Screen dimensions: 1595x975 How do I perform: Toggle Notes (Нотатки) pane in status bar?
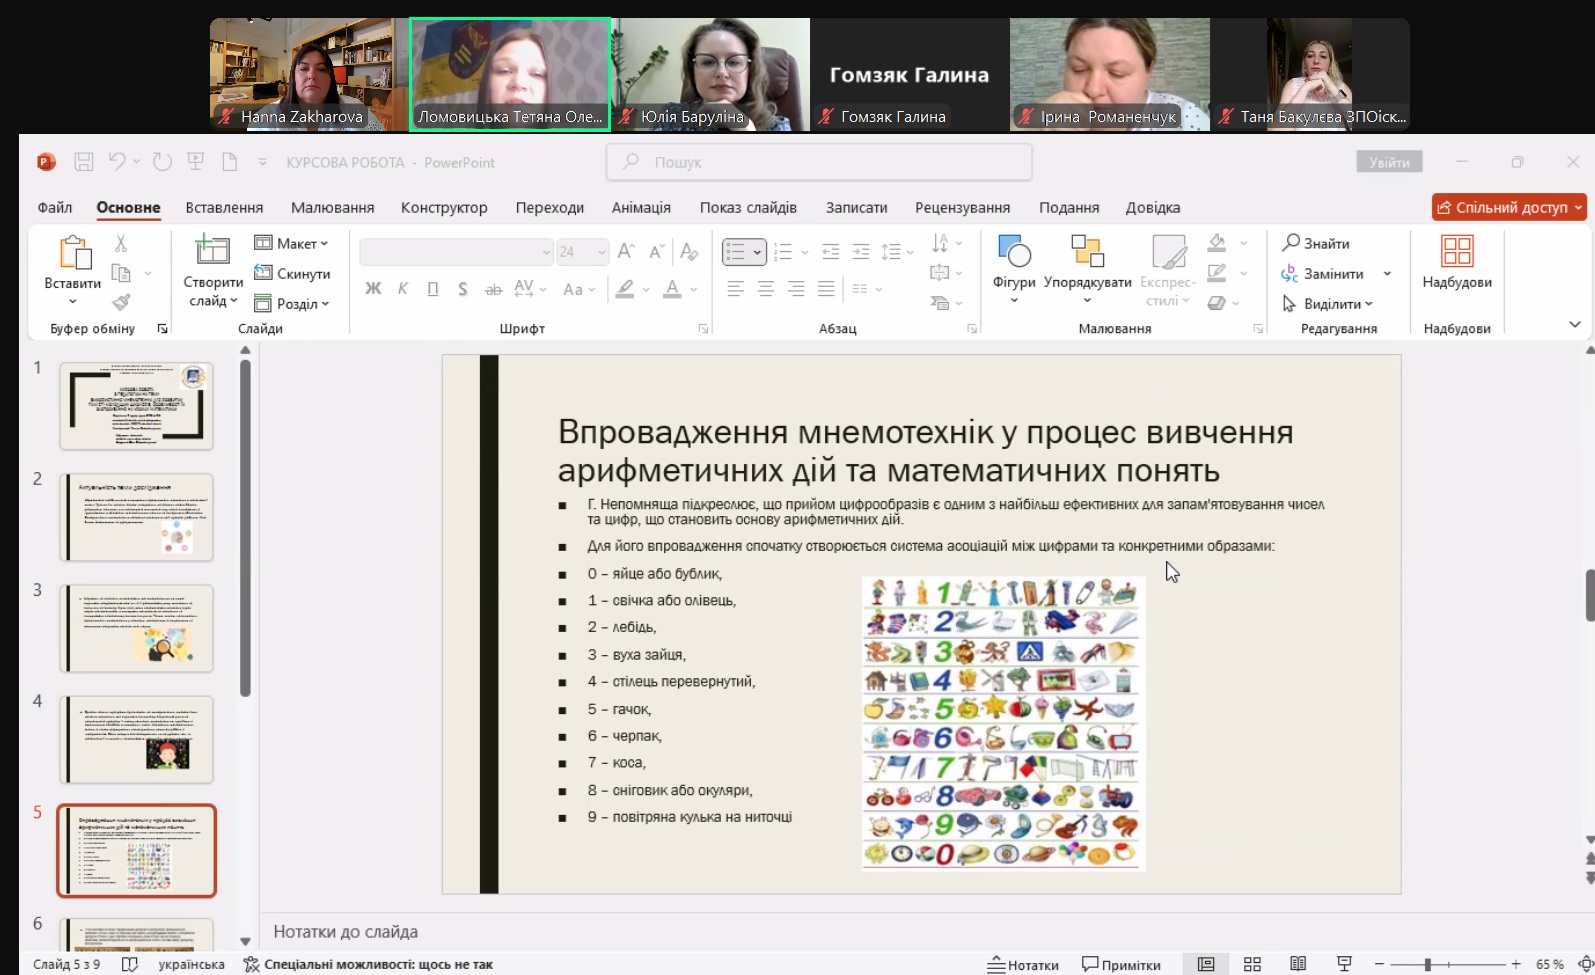tap(1023, 965)
